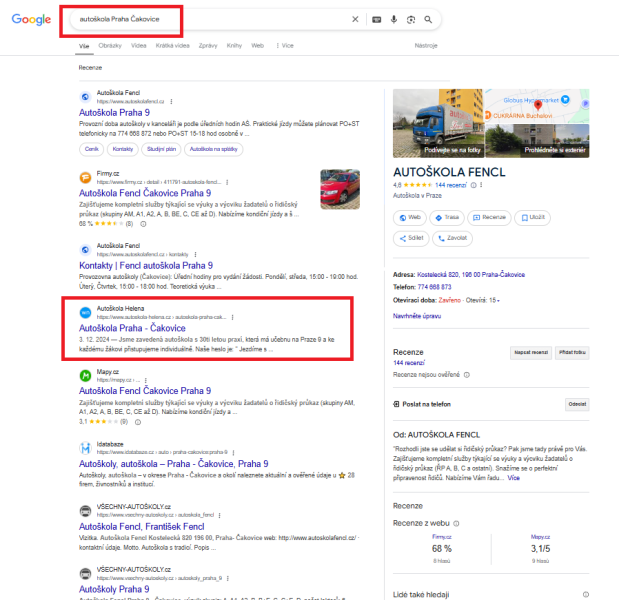Expand the Více search menu
The height and width of the screenshot is (600, 619).
pos(285,46)
